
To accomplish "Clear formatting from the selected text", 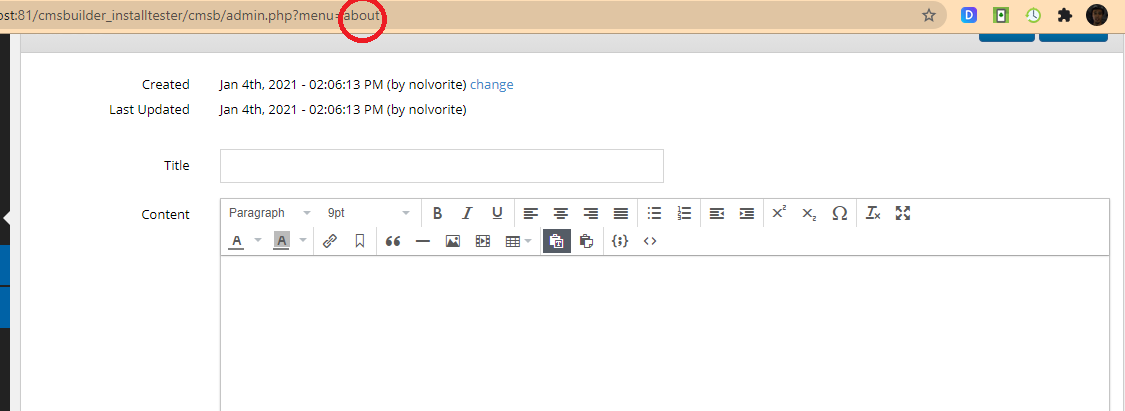I will pos(873,213).
